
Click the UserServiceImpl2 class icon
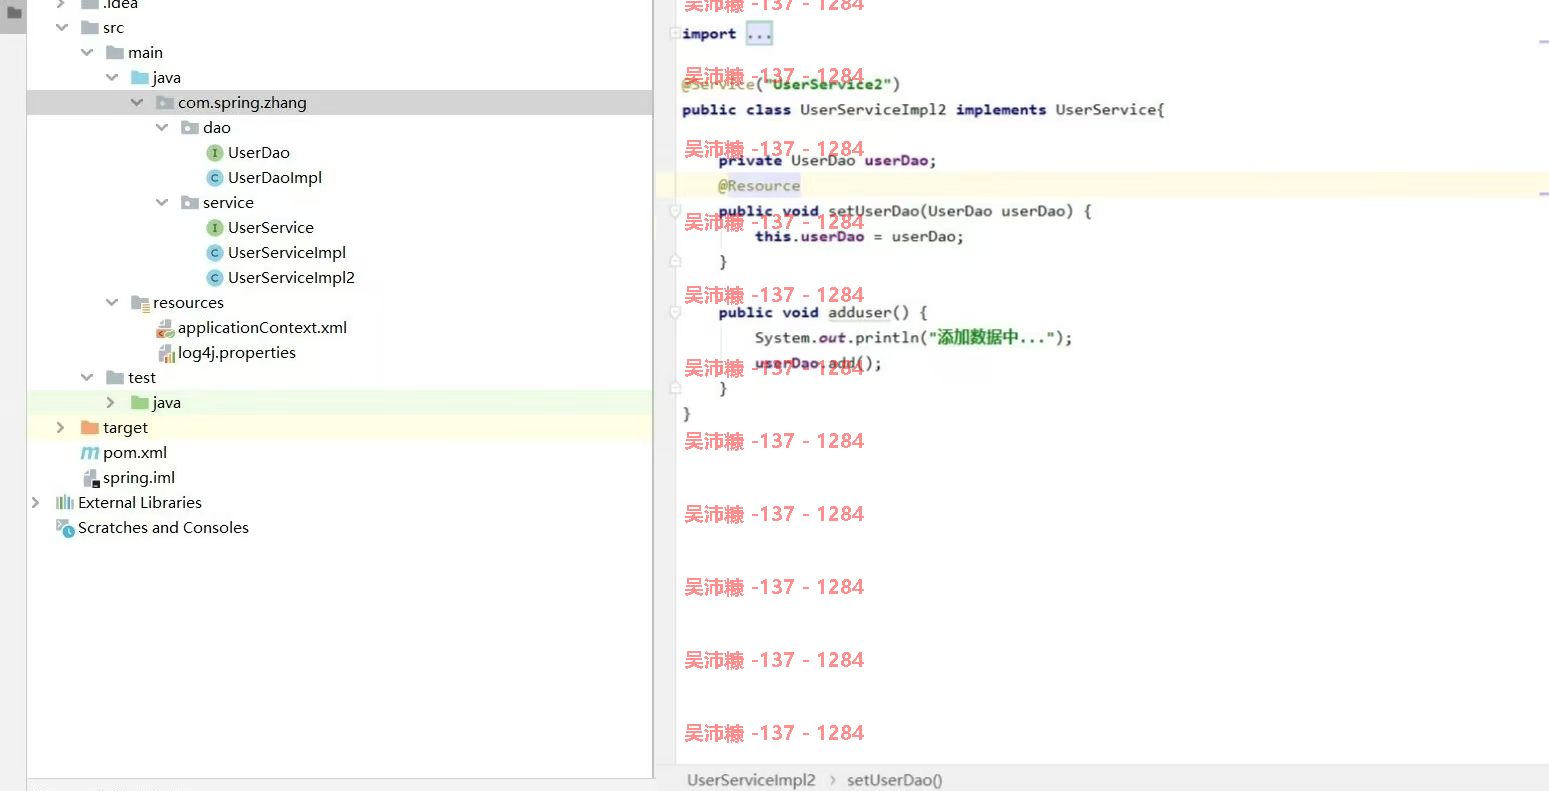click(214, 278)
